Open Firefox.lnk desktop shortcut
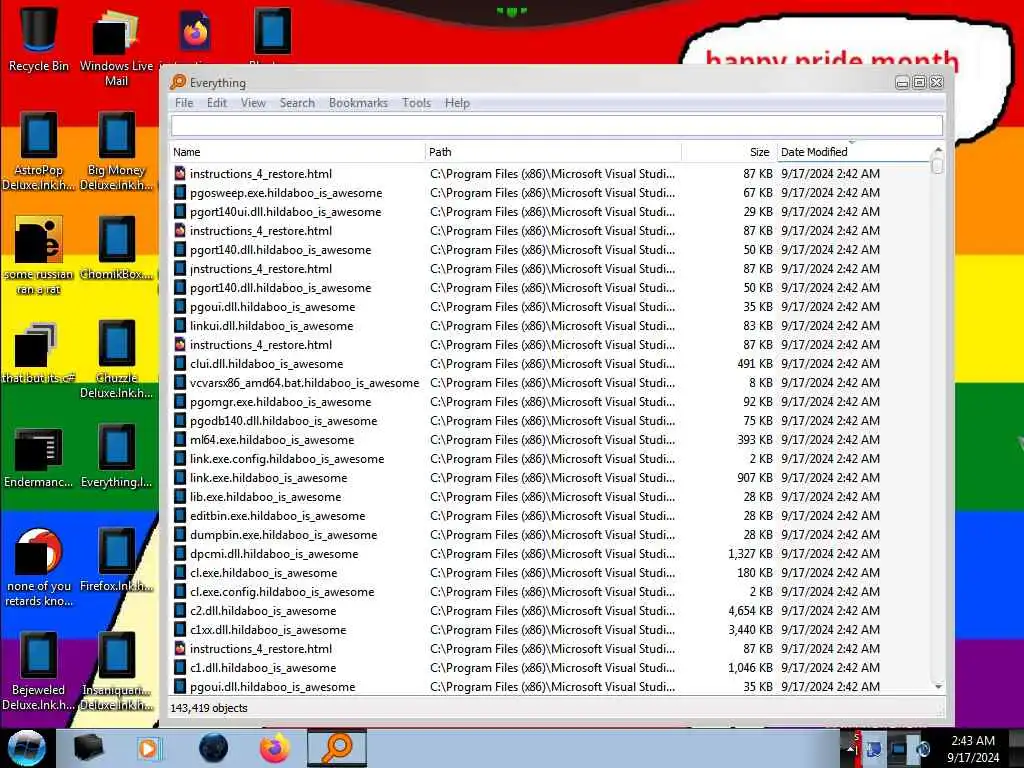The image size is (1024, 768). pos(116,560)
